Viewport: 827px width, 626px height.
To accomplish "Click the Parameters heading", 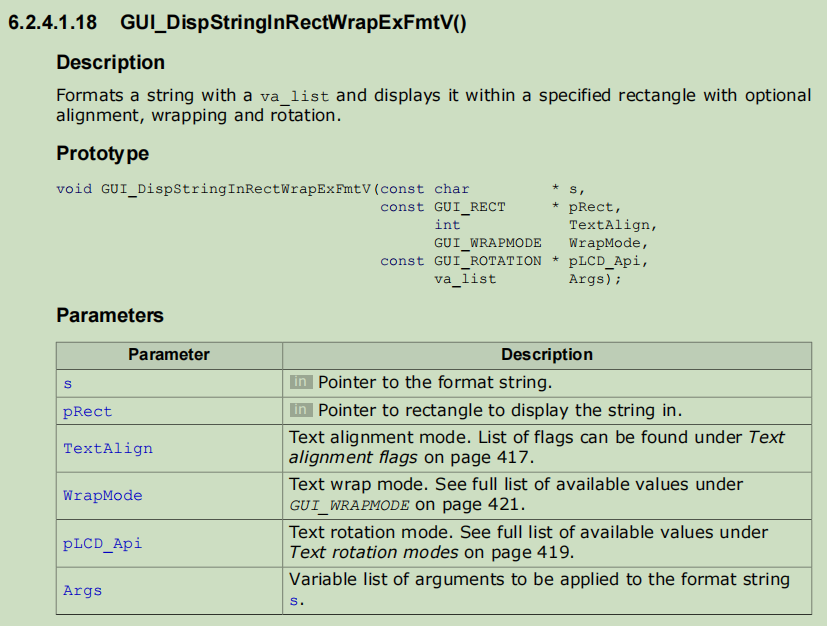I will [x=110, y=315].
